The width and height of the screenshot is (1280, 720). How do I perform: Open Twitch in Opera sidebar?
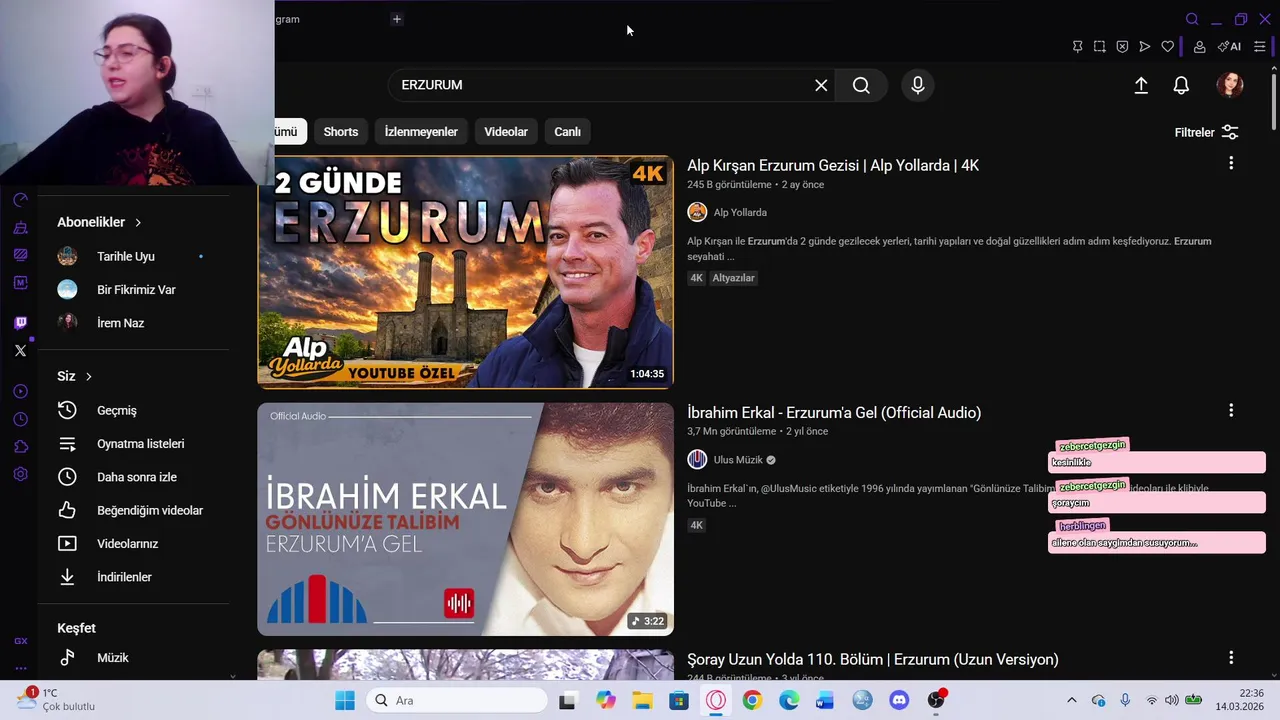[20, 322]
